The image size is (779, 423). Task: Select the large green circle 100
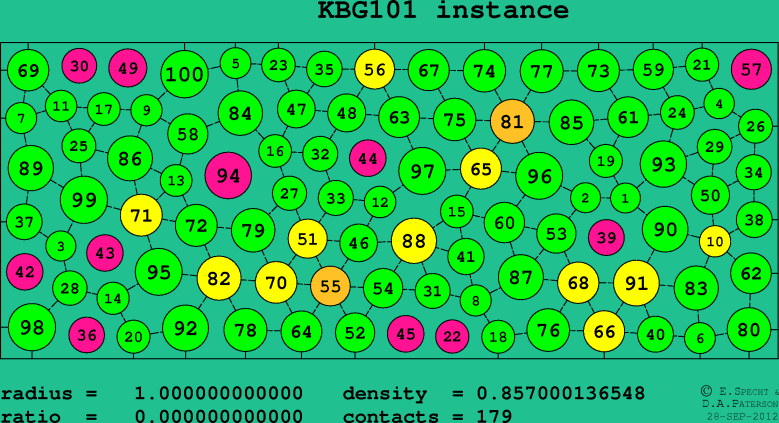tap(184, 74)
